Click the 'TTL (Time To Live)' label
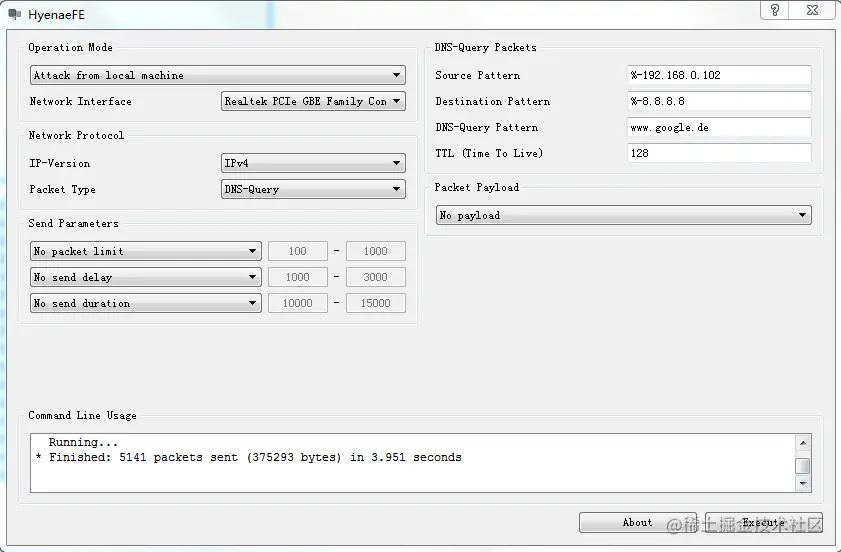Screen dimensions: 841x552 click(489, 153)
